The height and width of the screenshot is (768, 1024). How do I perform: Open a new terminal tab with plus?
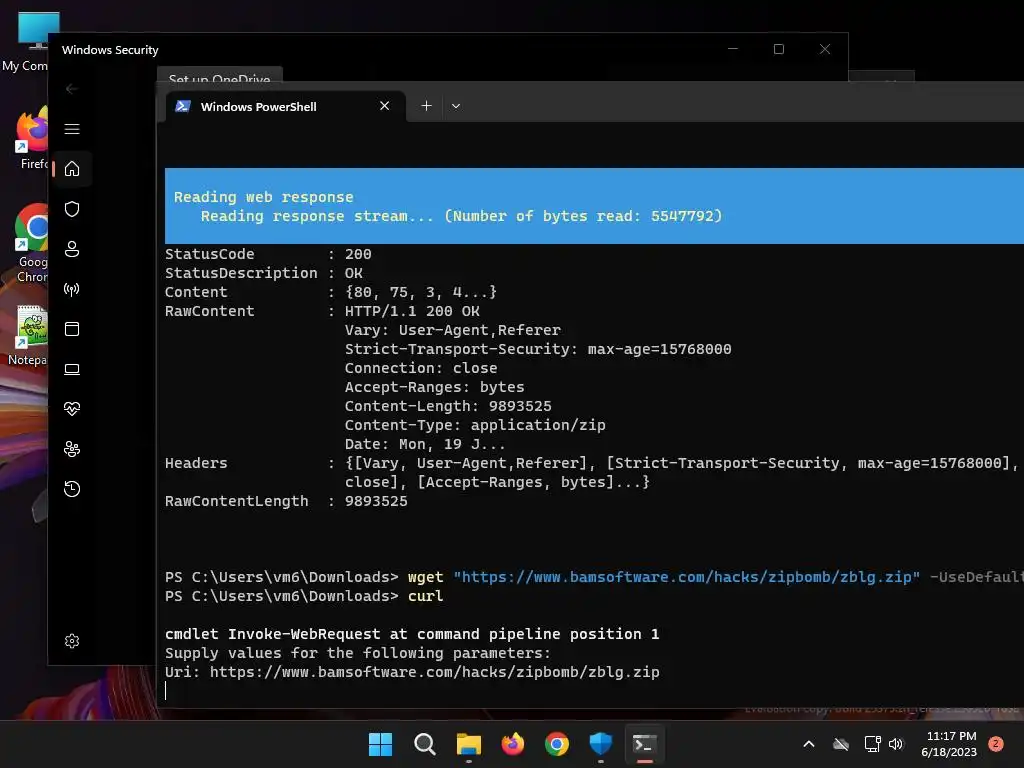[426, 106]
